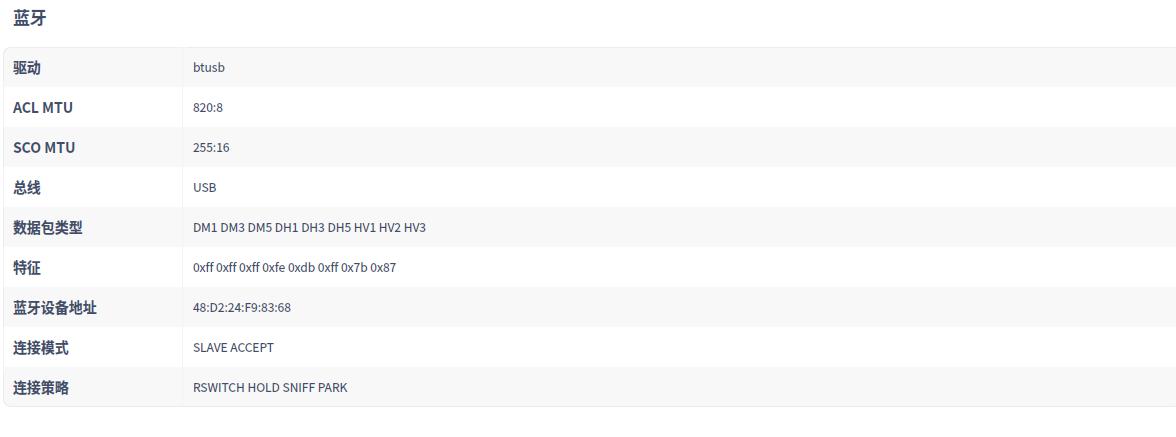Viewport: 1176px width, 437px height.
Task: Click the 特征 row label
Action: [x=27, y=268]
